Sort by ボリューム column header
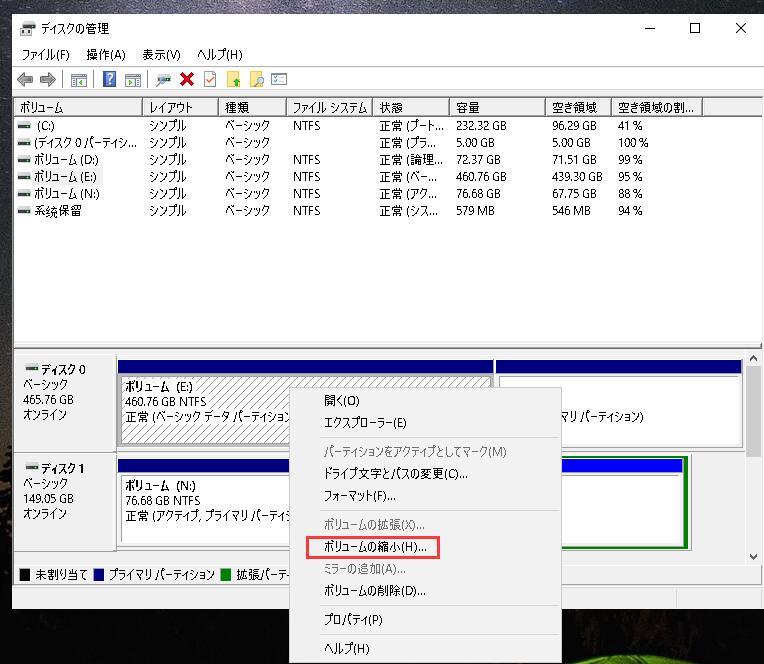Image resolution: width=764 pixels, height=664 pixels. (x=78, y=107)
